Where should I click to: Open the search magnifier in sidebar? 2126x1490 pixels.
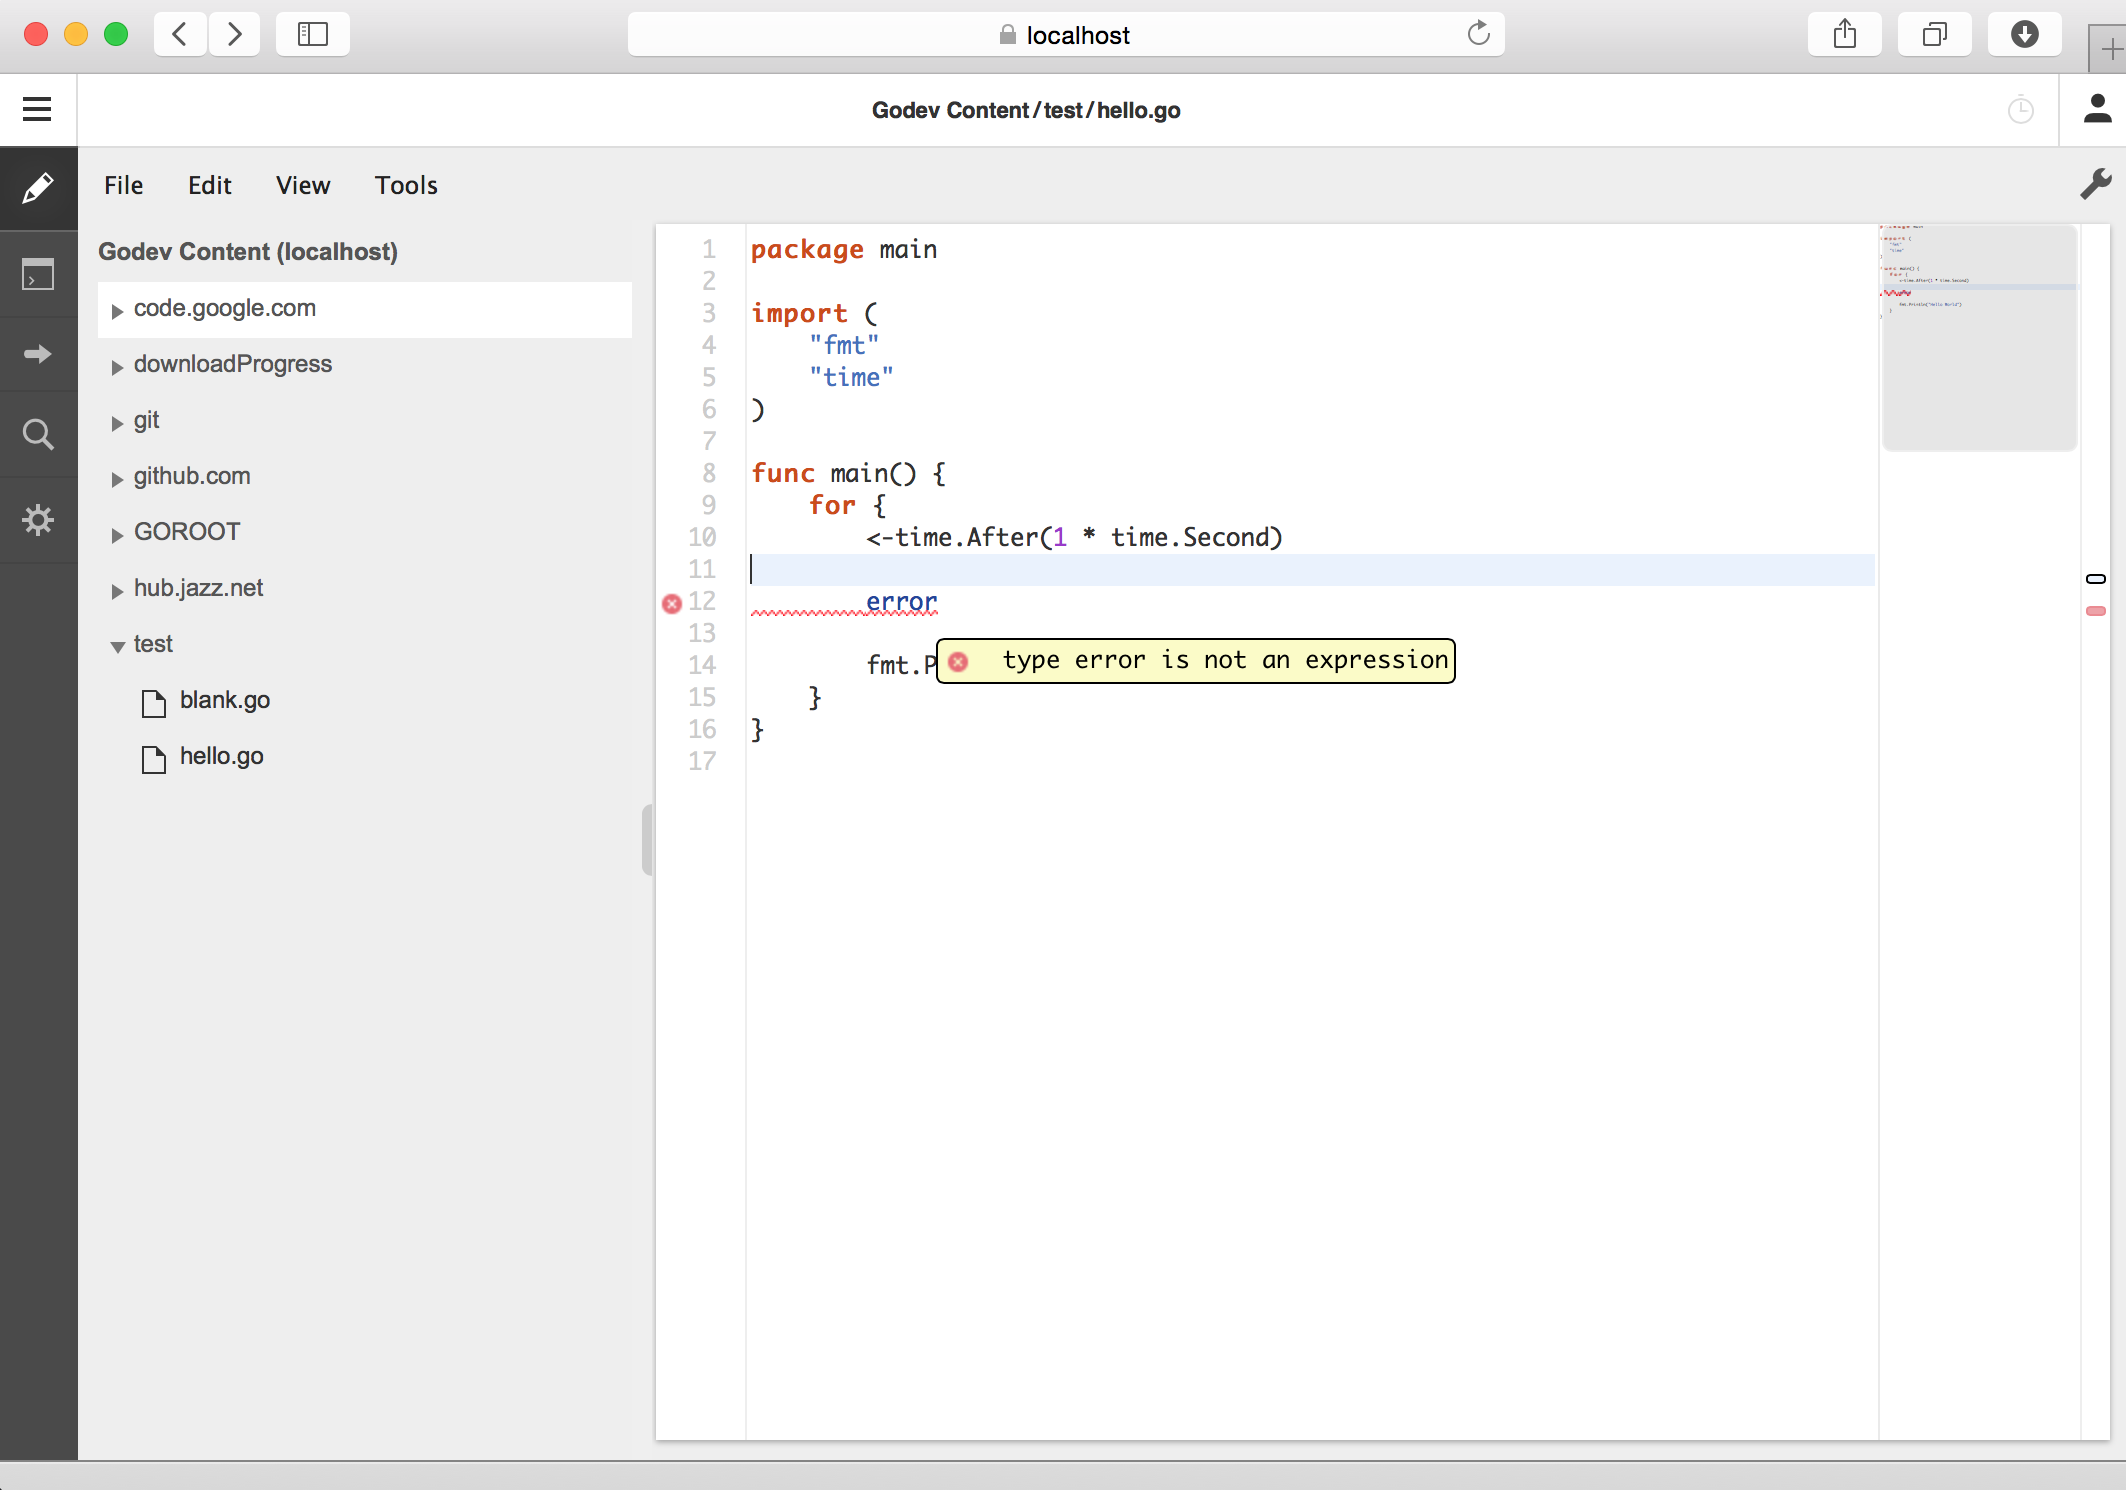38,434
